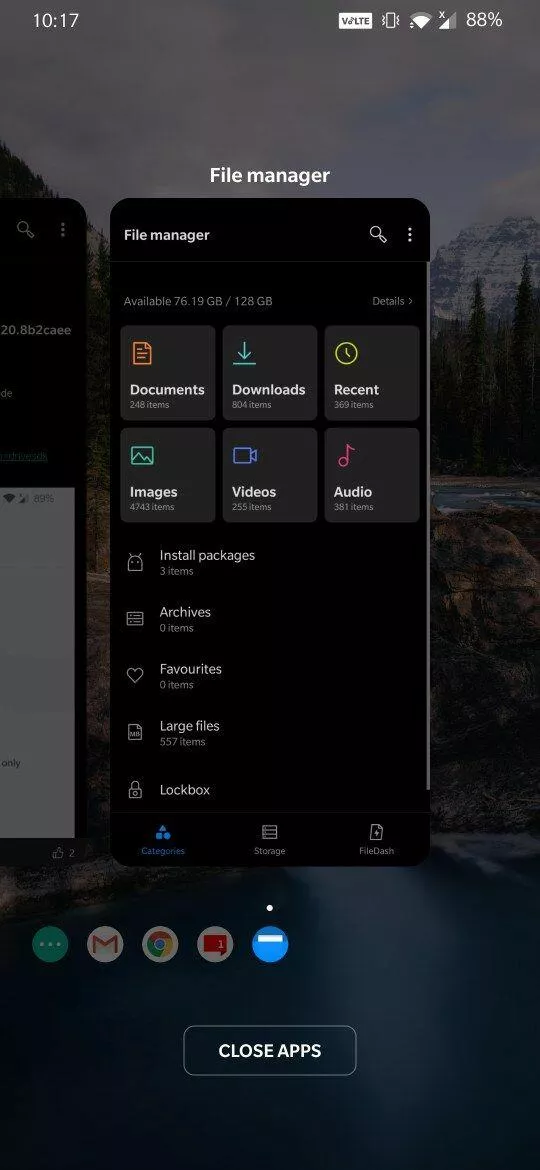The height and width of the screenshot is (1170, 540).
Task: Open the Images category tile
Action: 168,475
